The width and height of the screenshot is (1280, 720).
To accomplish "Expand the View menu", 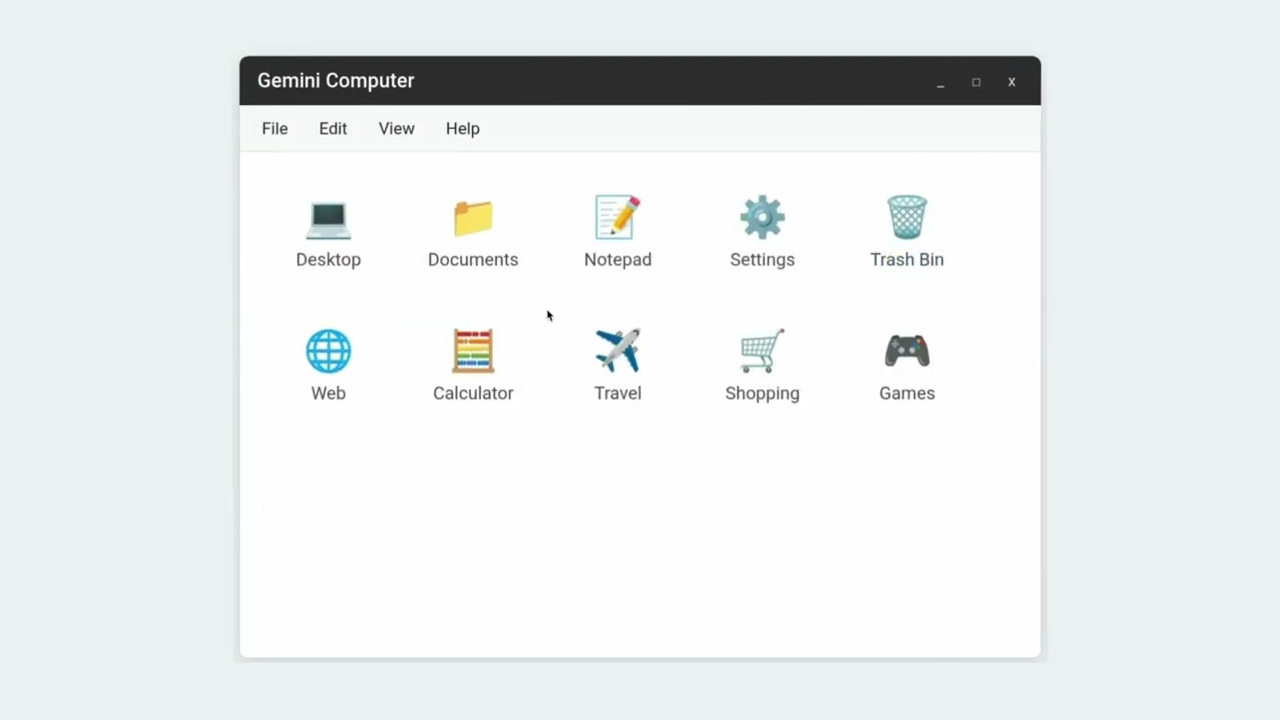I will coord(396,128).
